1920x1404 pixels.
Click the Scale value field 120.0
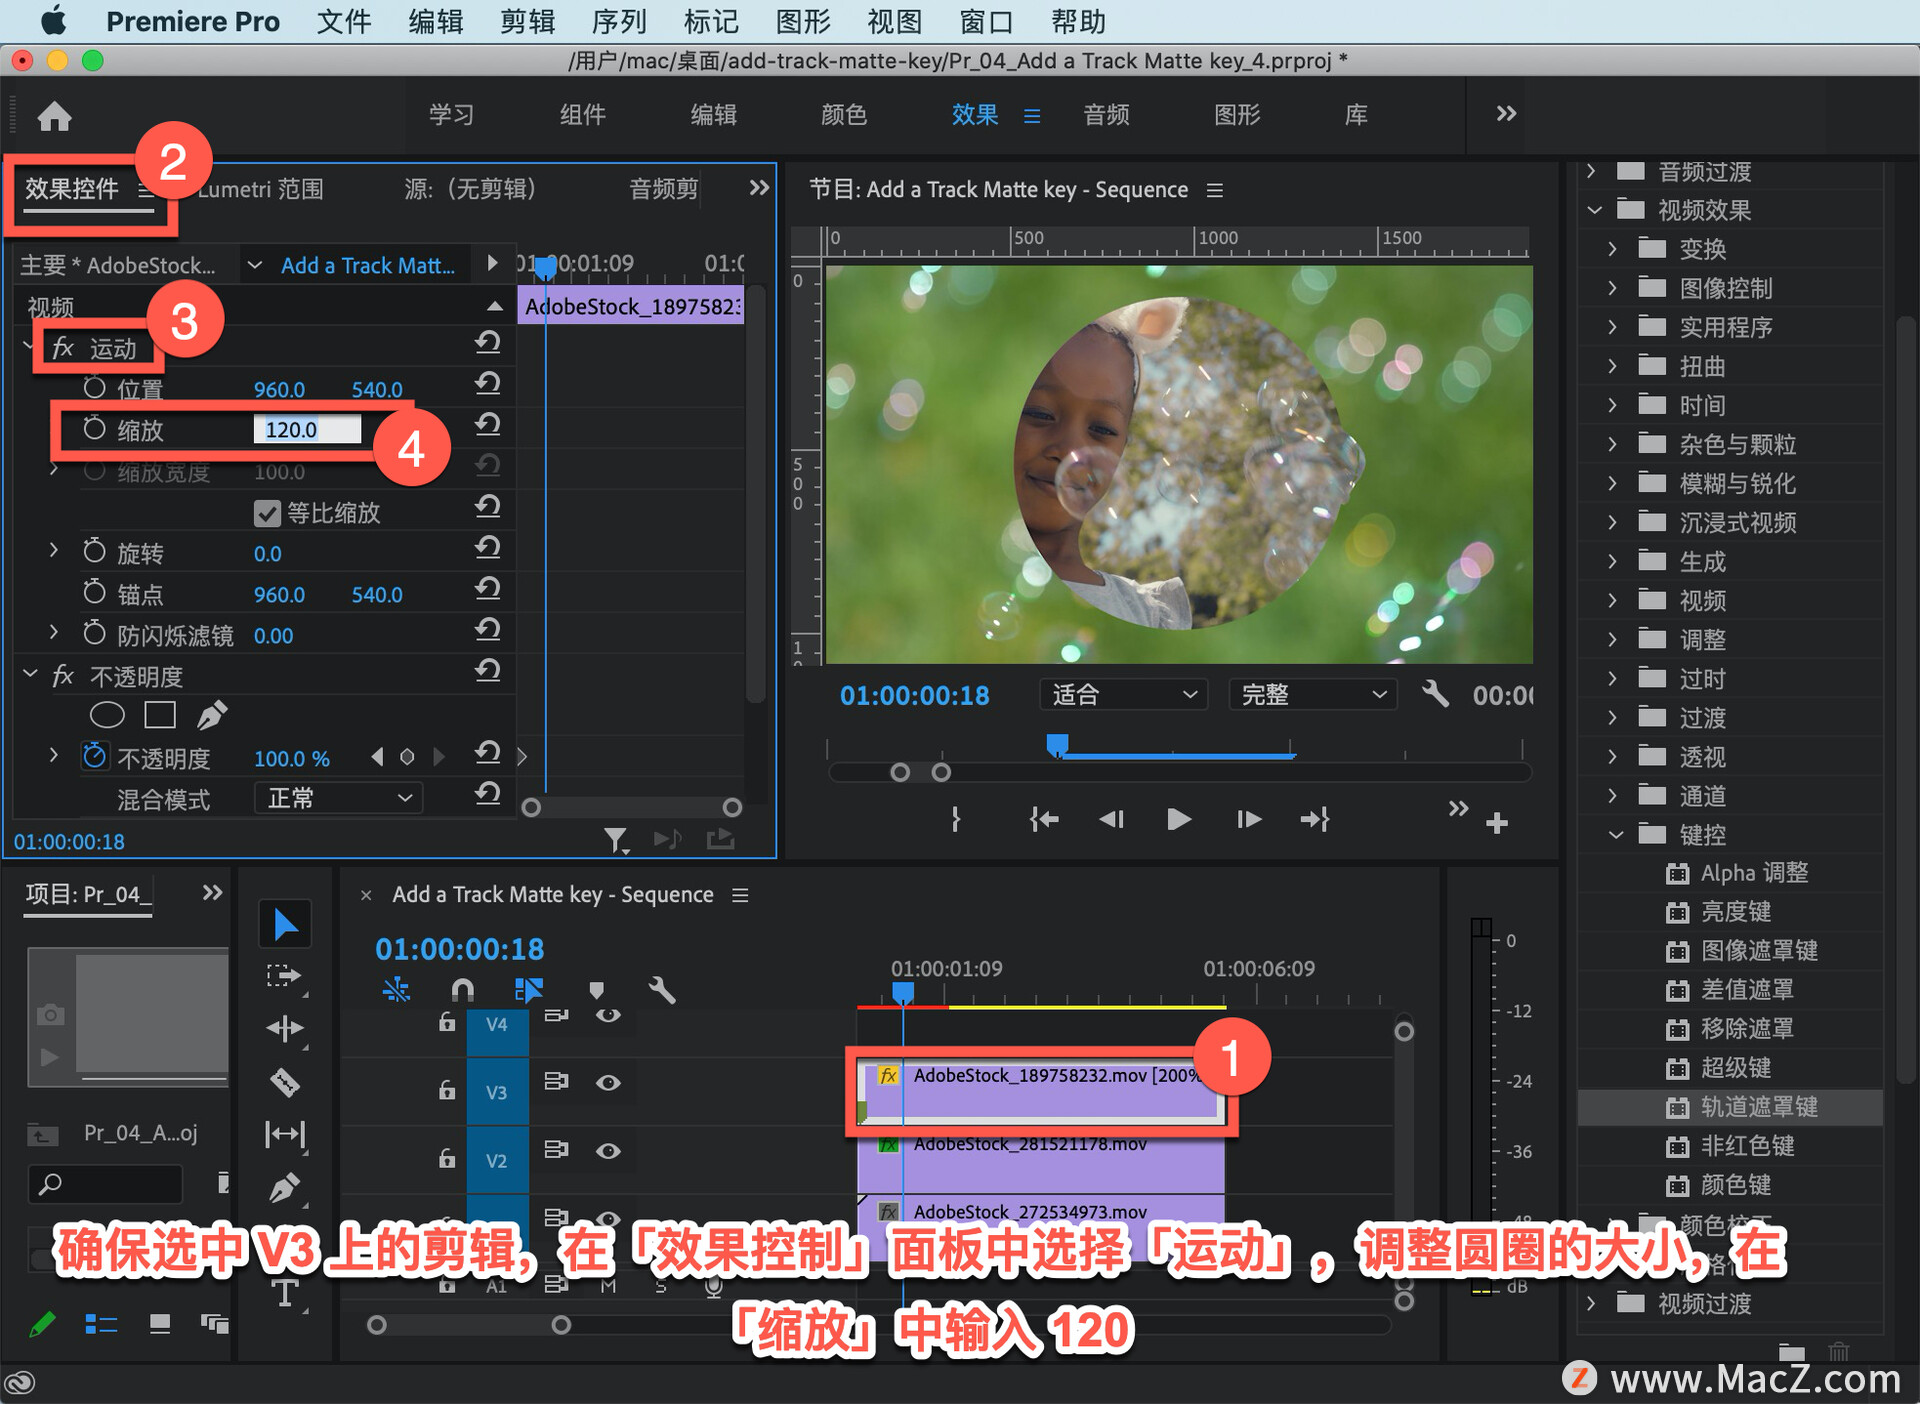pyautogui.click(x=307, y=429)
